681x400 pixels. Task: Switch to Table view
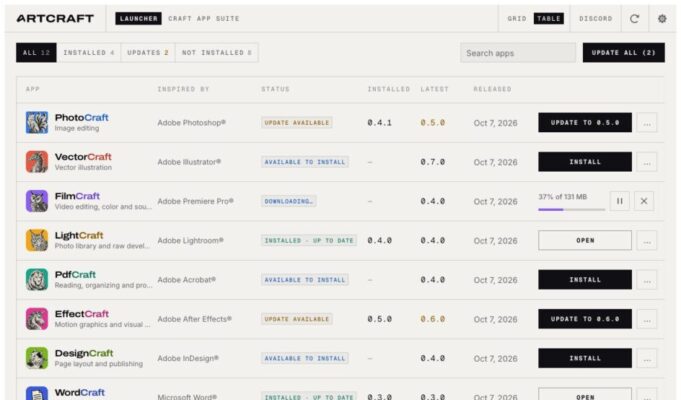549,19
